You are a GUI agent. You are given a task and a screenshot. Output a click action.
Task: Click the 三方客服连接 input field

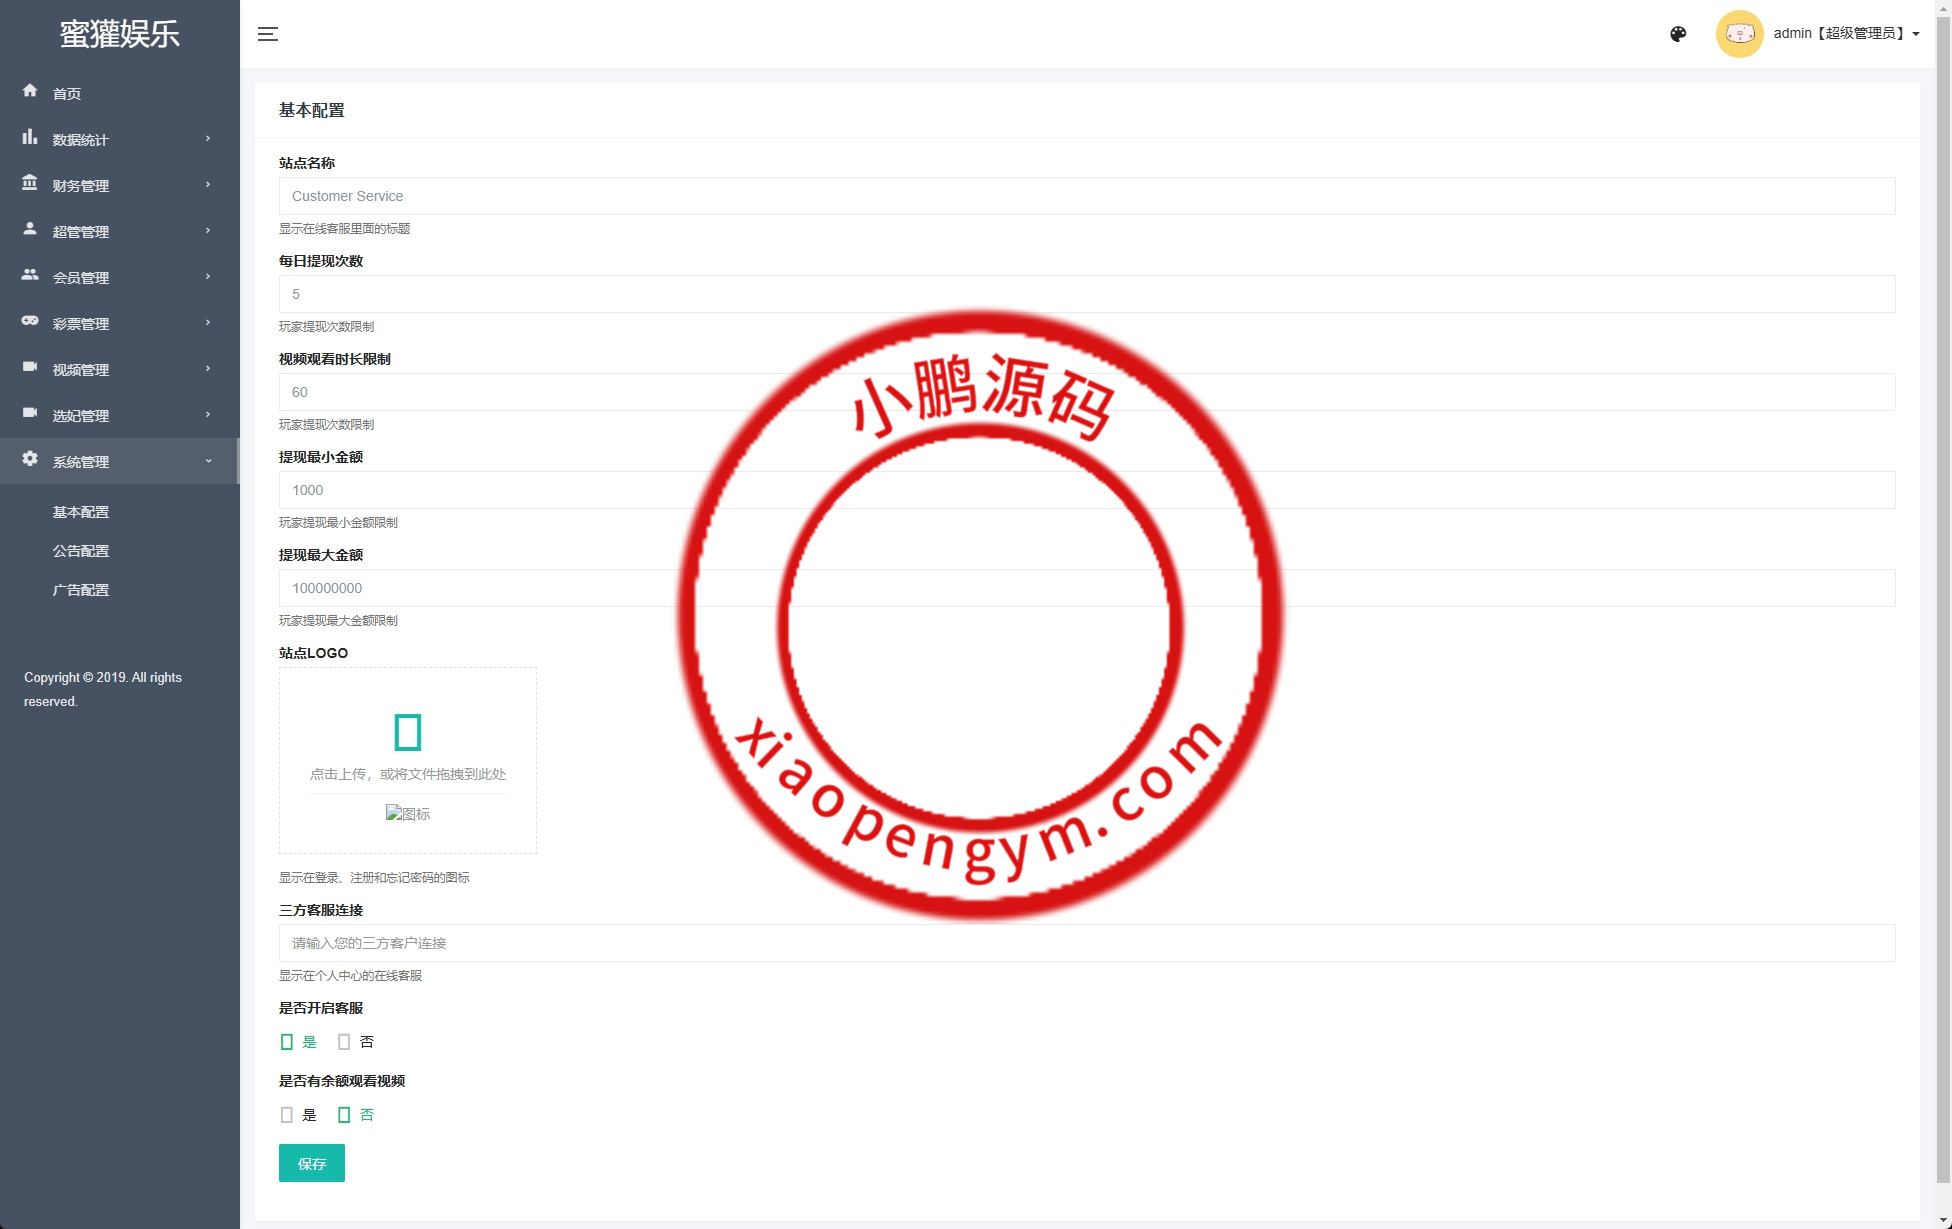coord(1086,943)
